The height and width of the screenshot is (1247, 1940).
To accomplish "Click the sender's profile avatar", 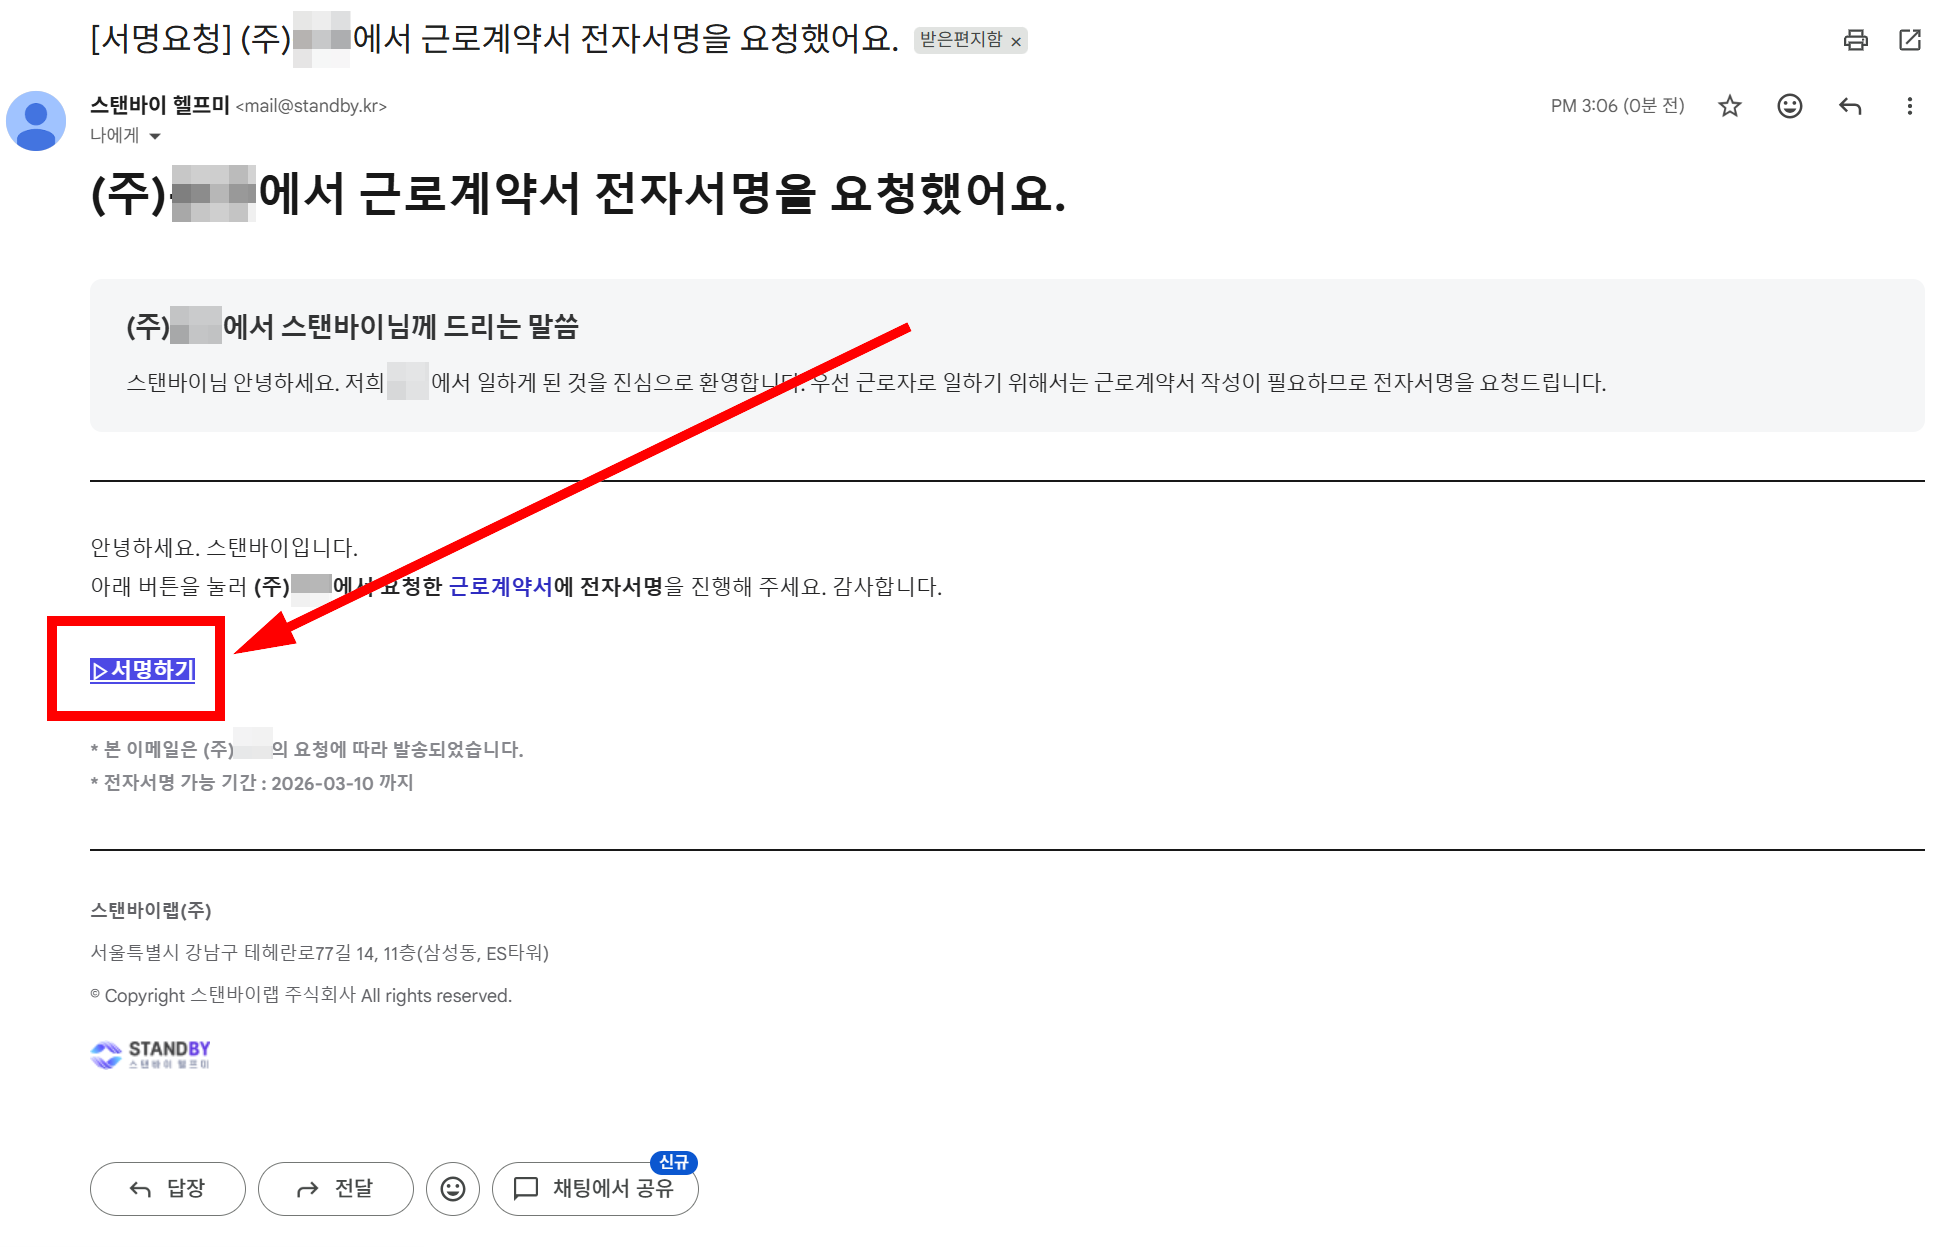I will (36, 121).
